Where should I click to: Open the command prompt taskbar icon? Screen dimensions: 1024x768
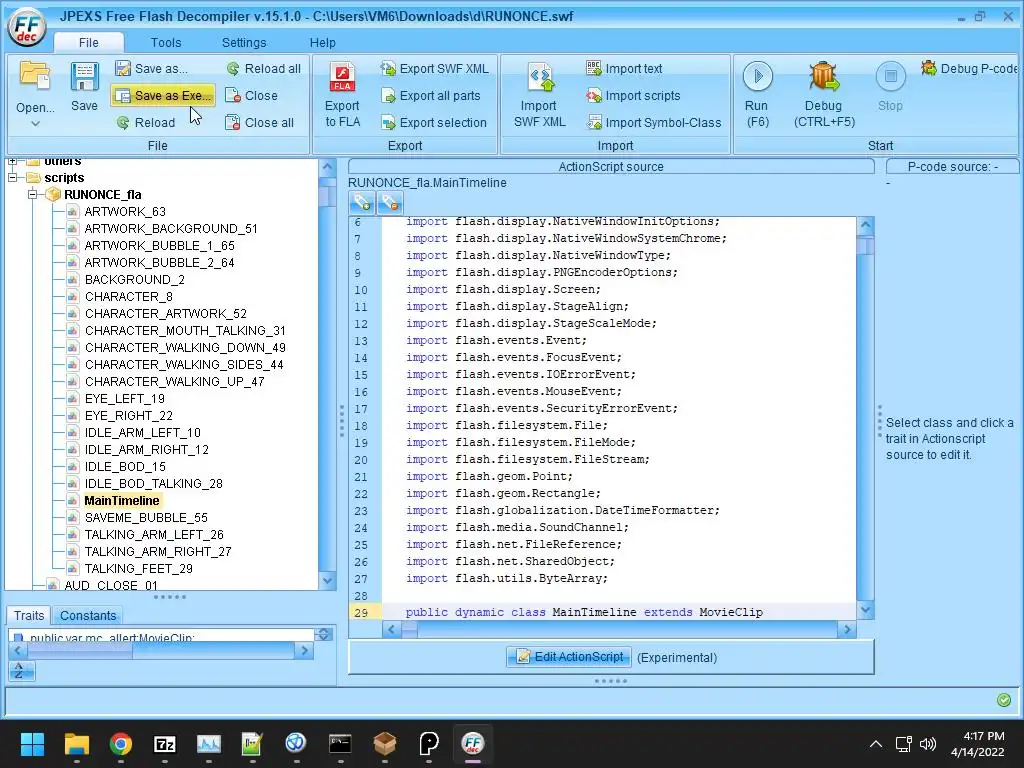[x=340, y=744]
